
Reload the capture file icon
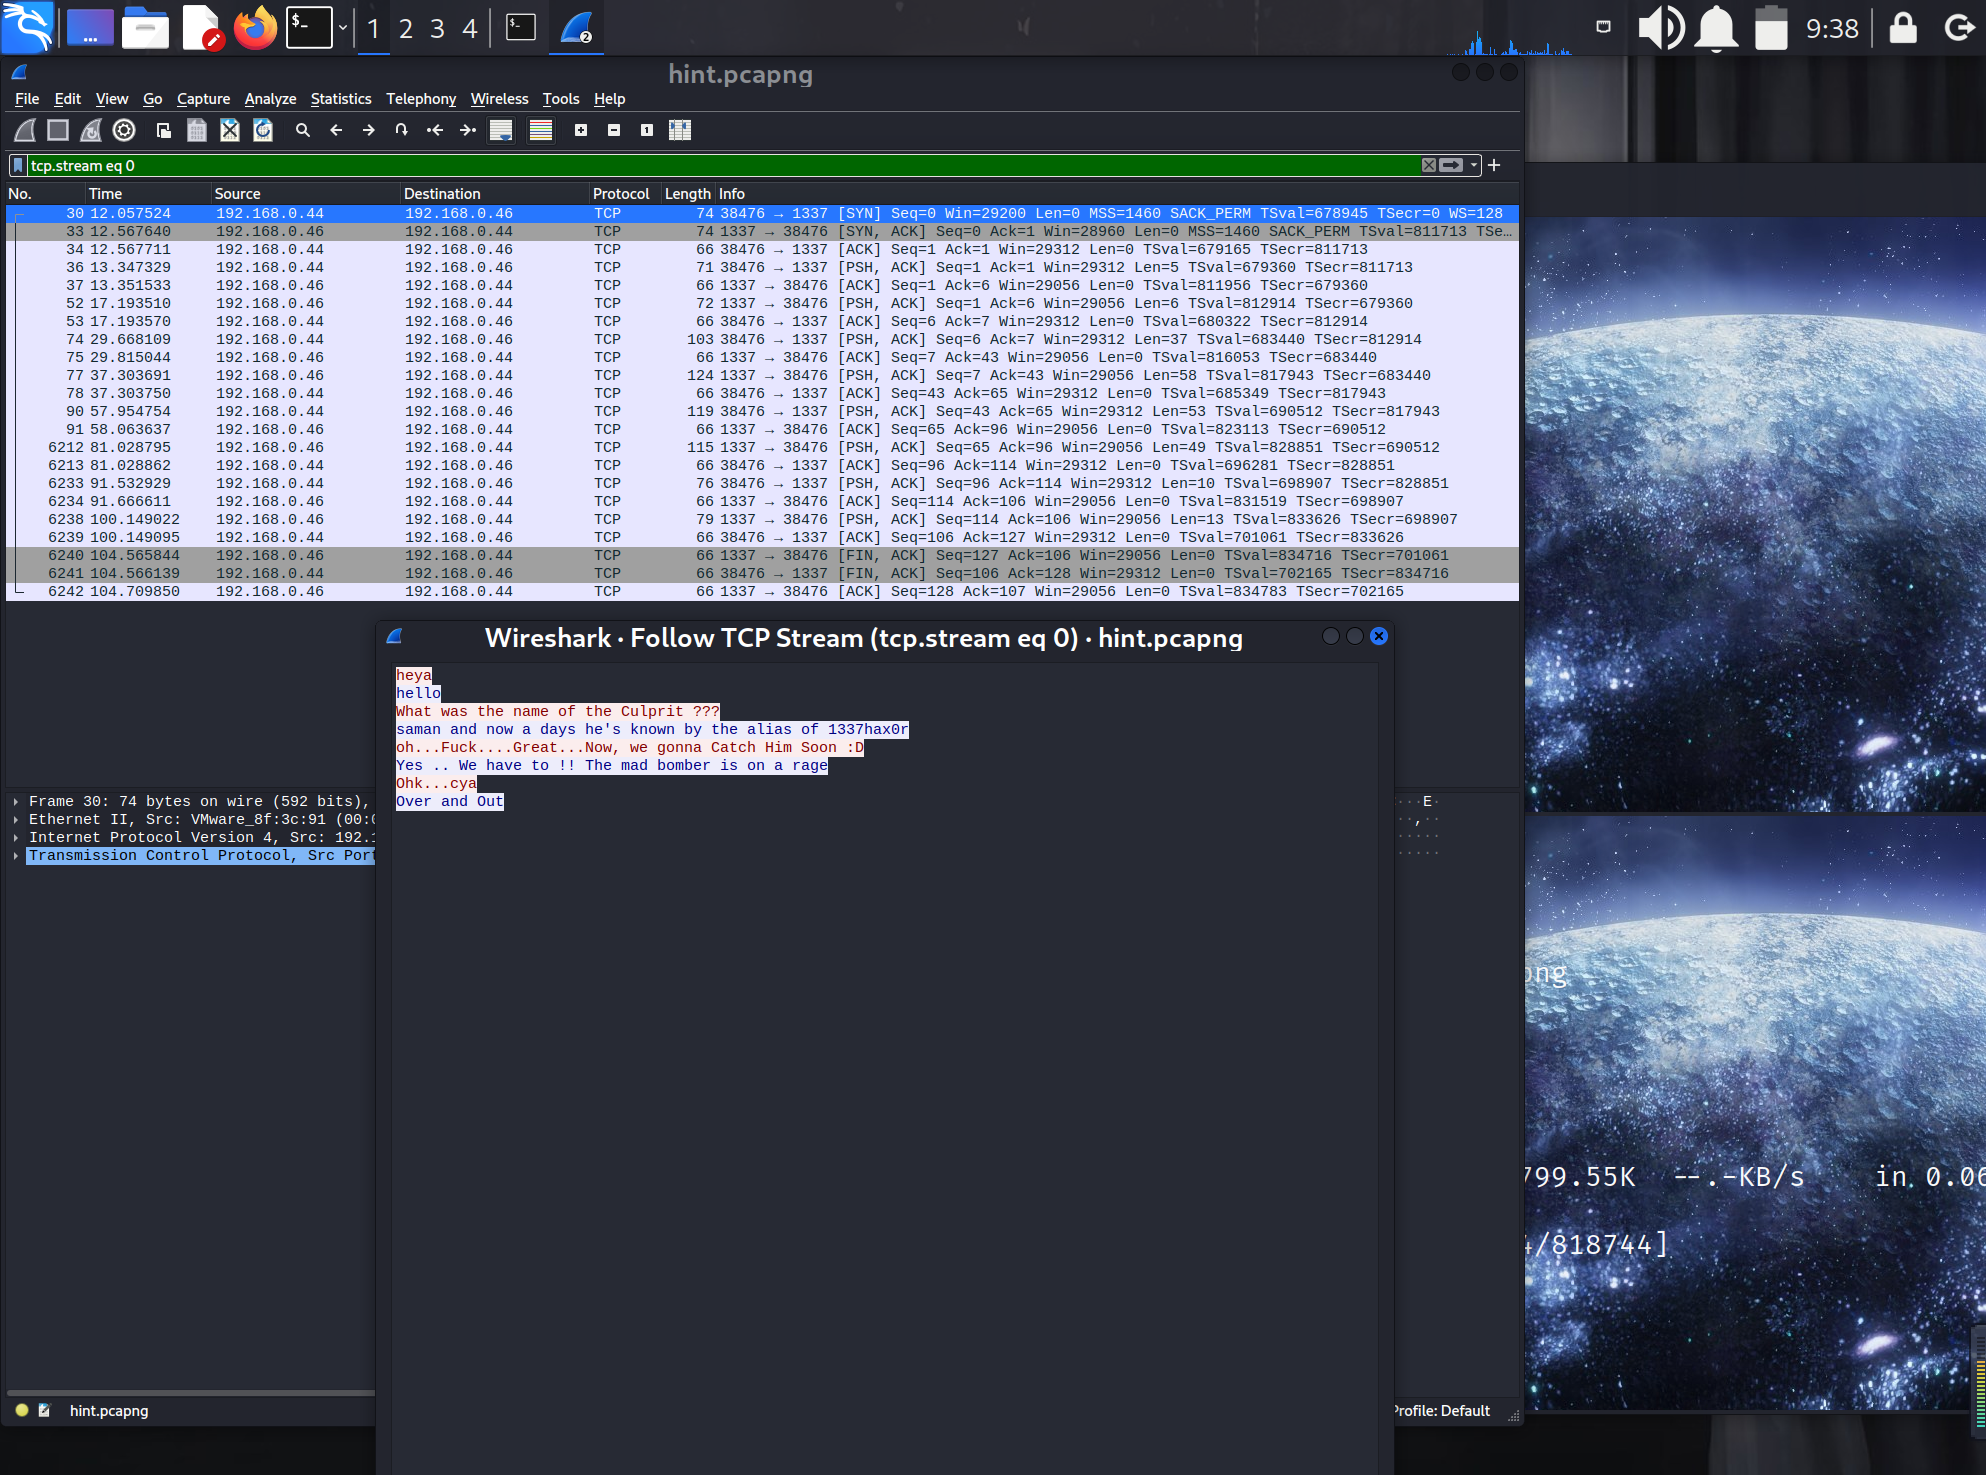pyautogui.click(x=263, y=130)
